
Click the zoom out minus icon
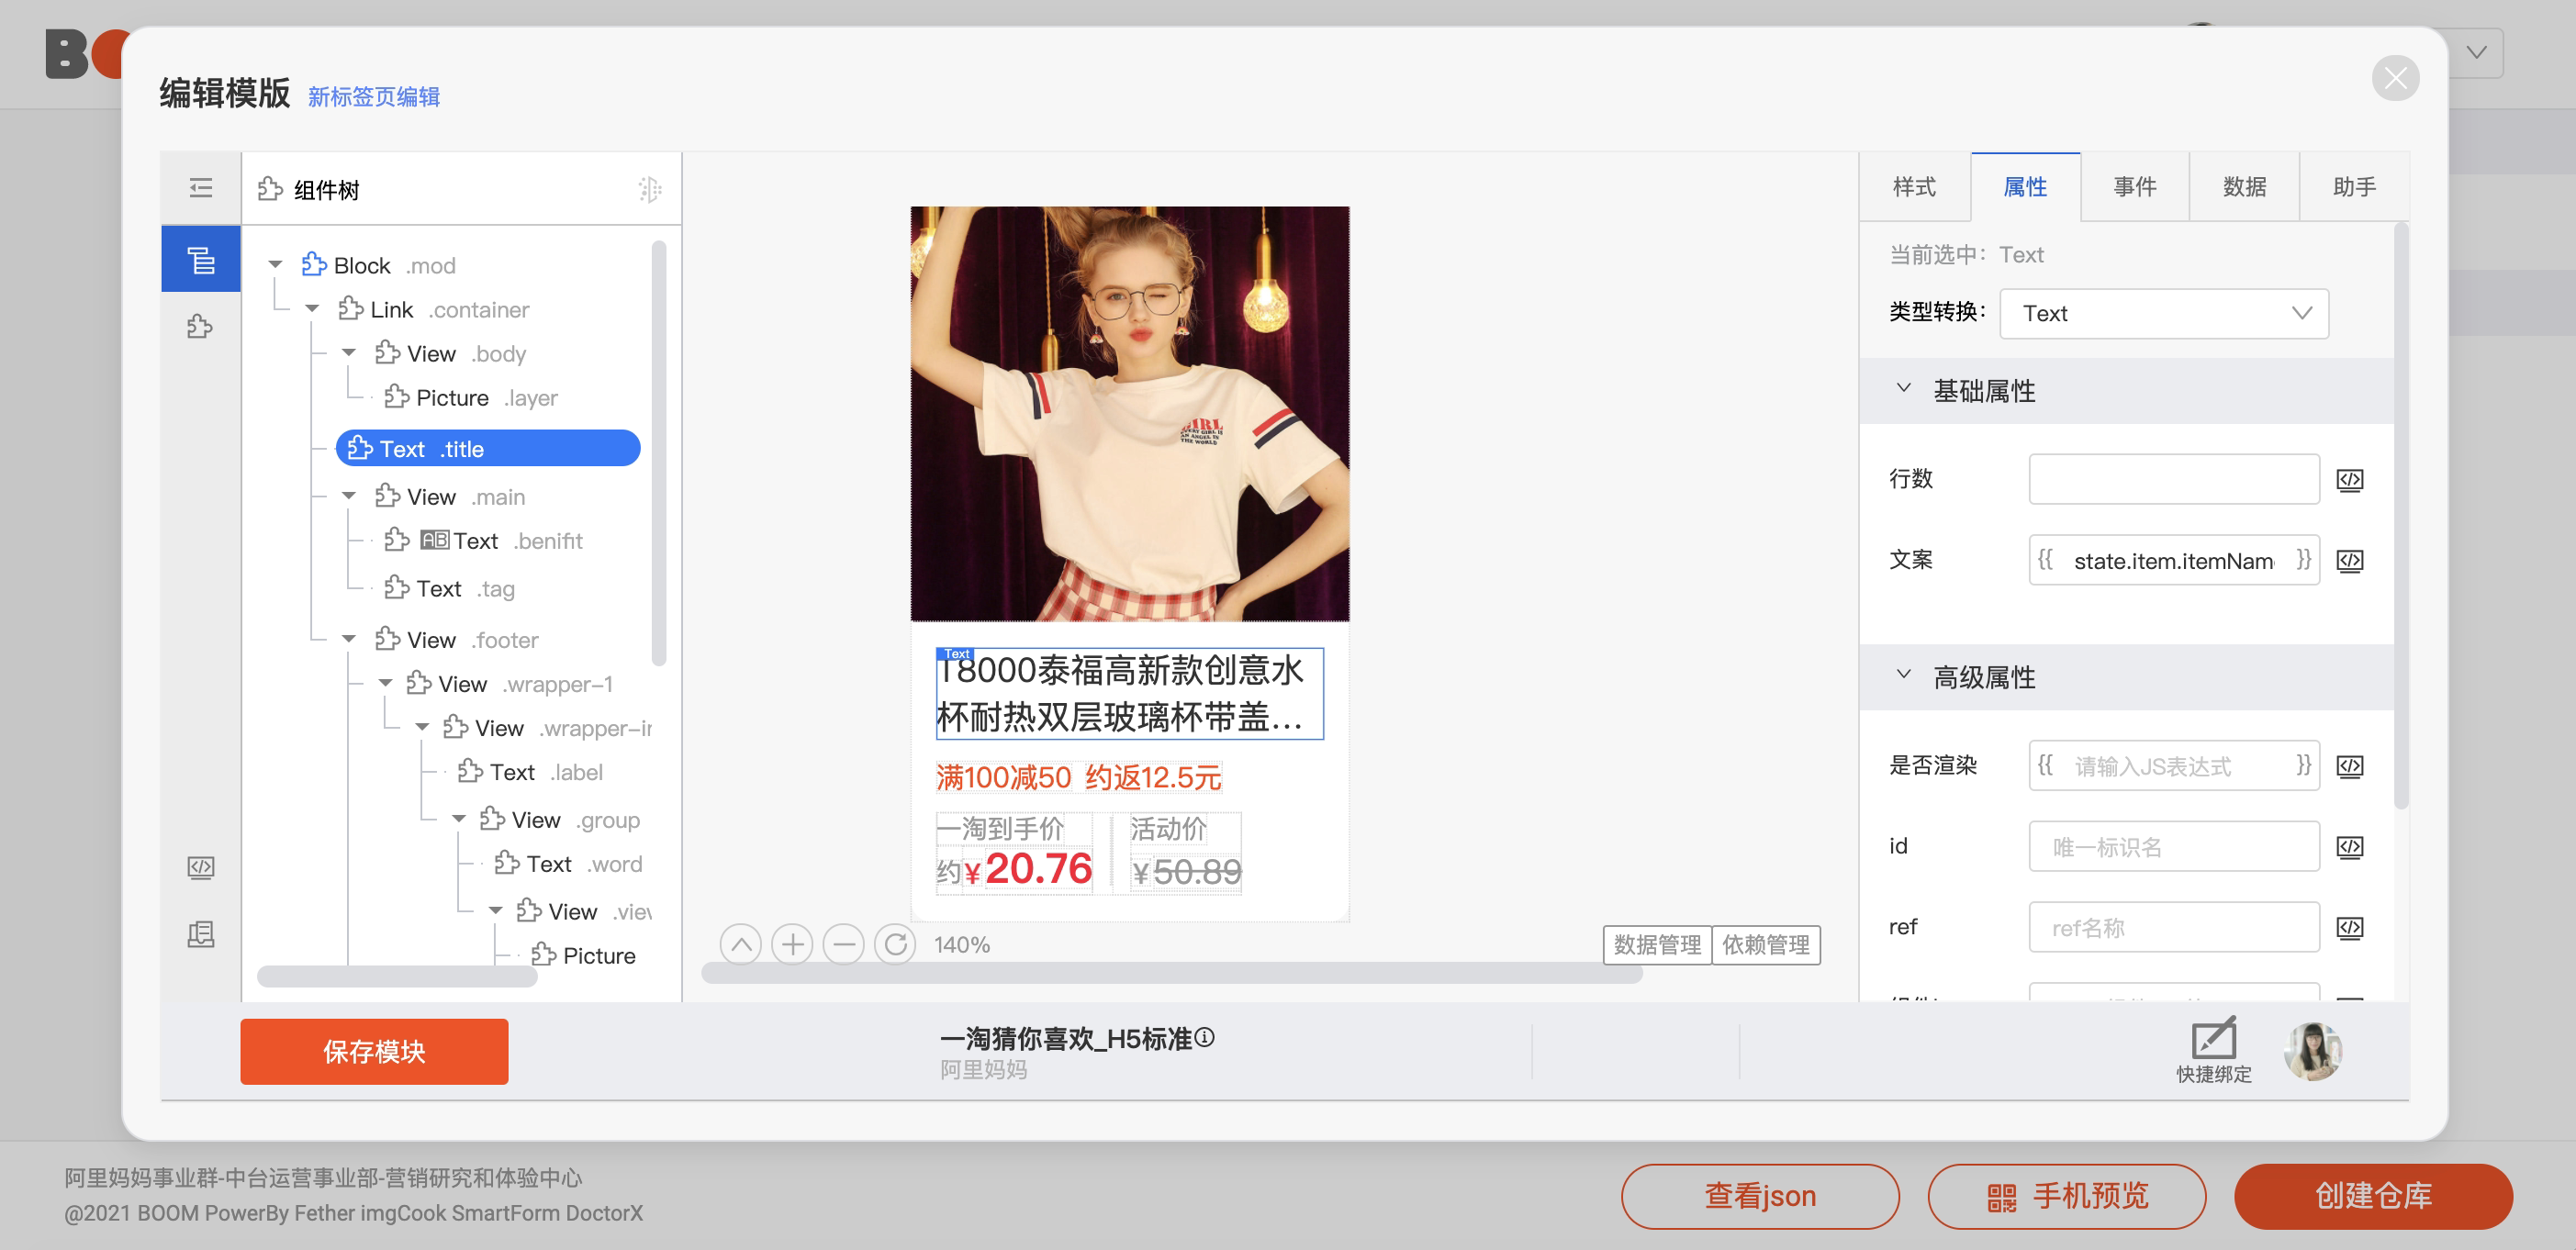pos(843,944)
